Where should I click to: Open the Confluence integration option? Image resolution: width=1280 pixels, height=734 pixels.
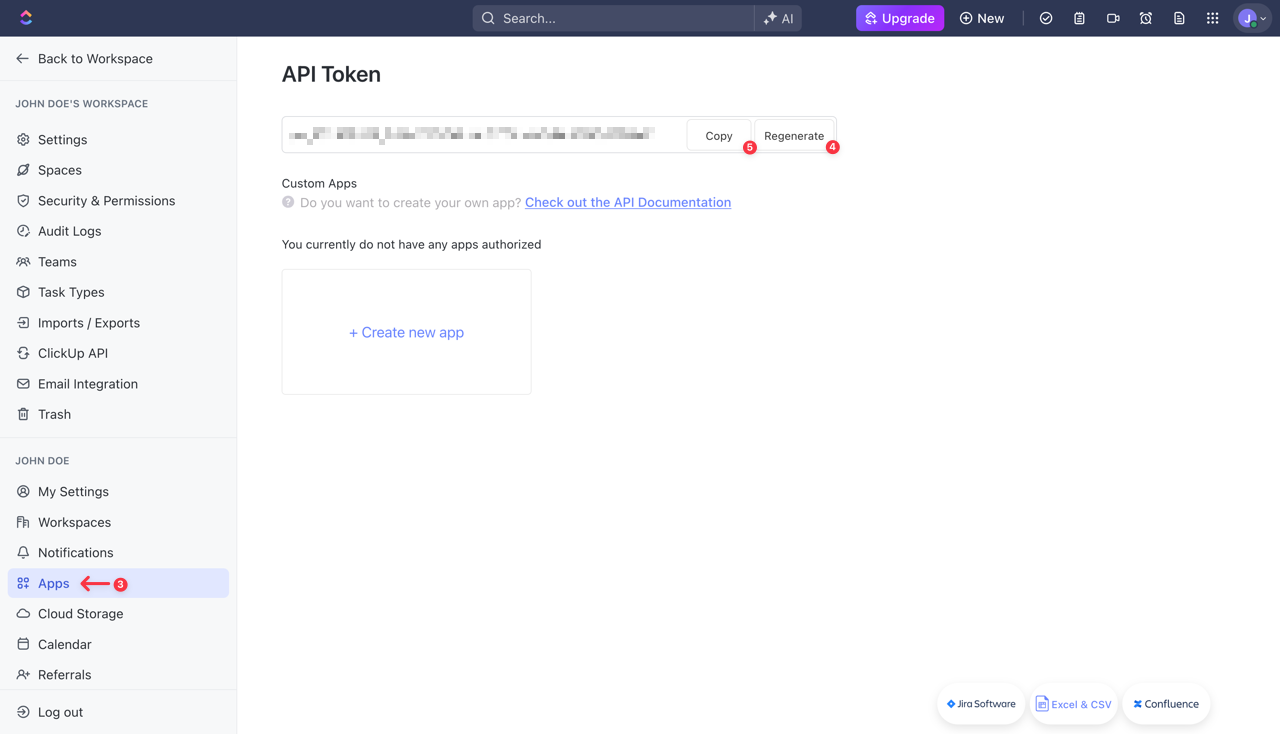click(1166, 703)
